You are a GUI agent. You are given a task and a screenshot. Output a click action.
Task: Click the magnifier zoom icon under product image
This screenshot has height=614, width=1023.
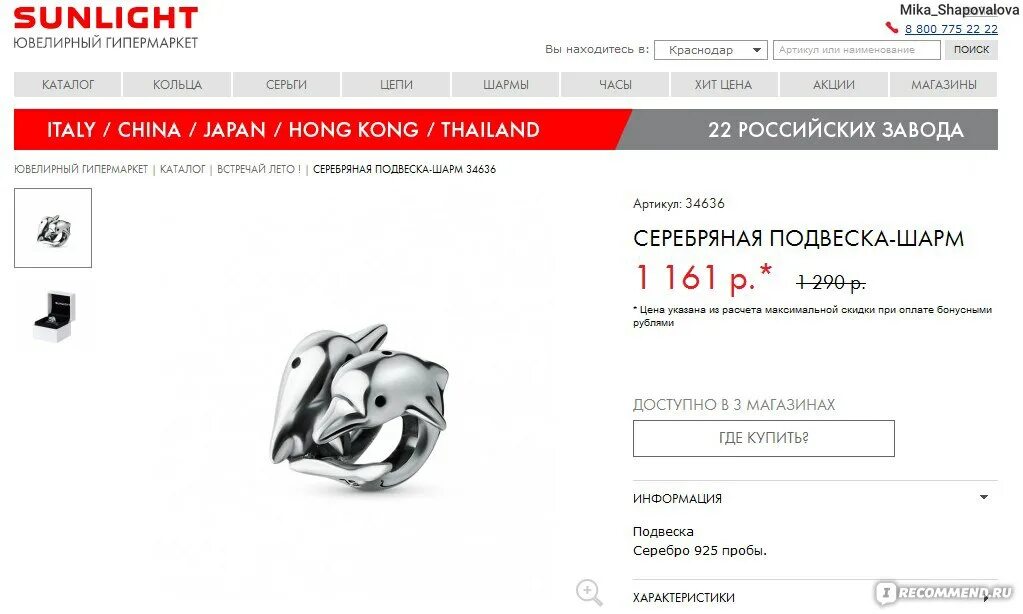(588, 592)
